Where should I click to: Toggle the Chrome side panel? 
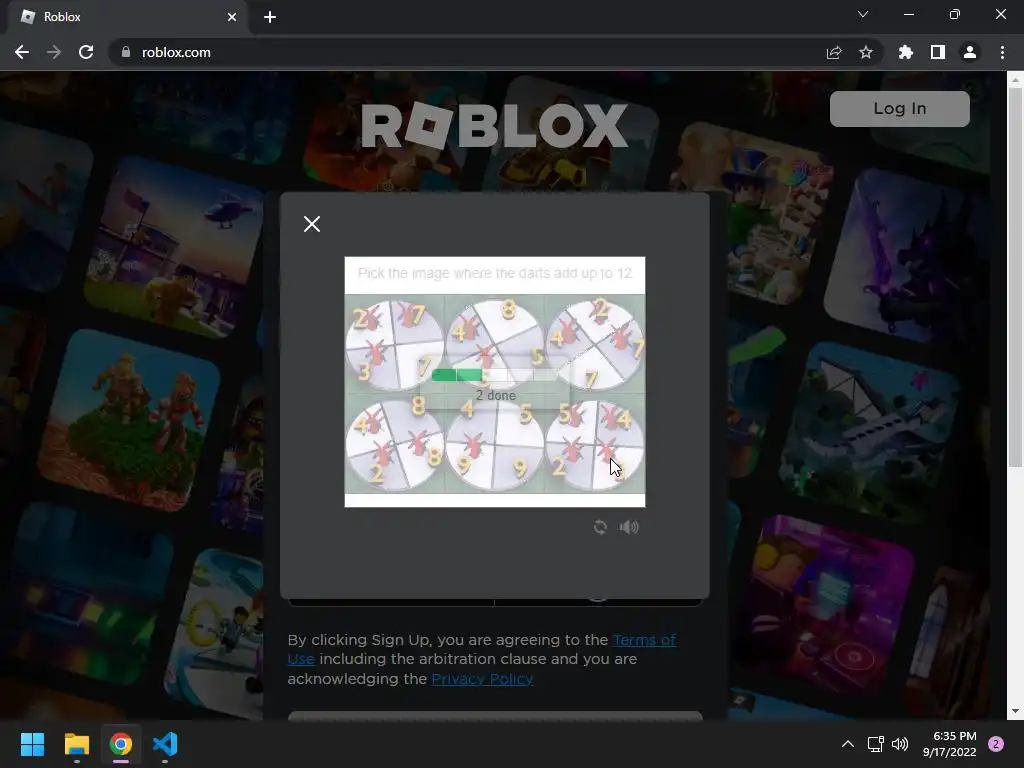click(x=938, y=52)
